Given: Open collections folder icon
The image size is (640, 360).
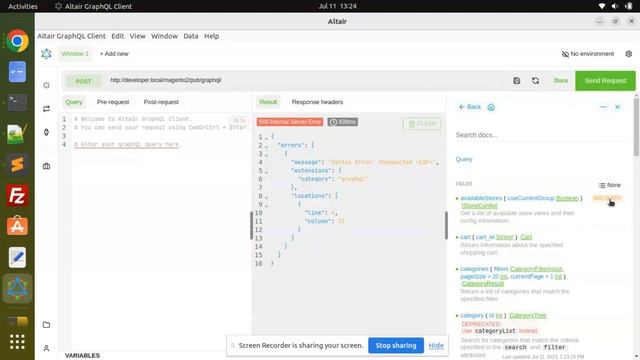Looking at the screenshot, I should (47, 324).
